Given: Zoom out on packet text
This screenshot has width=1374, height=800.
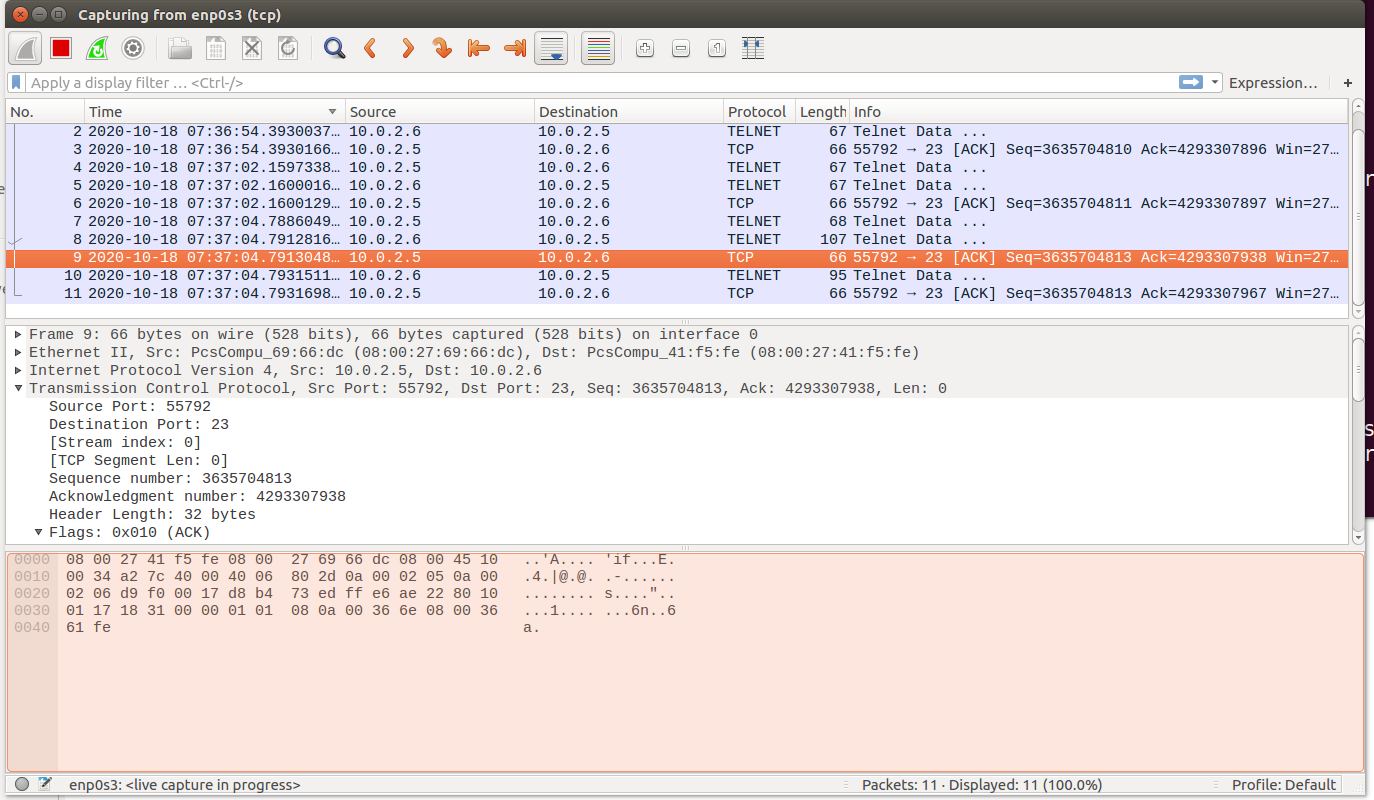Looking at the screenshot, I should pyautogui.click(x=681, y=48).
